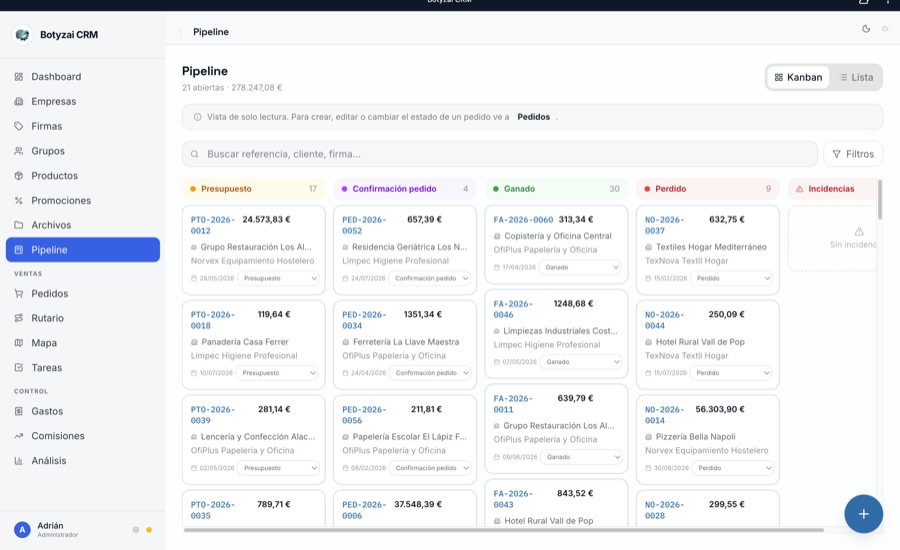Open status dropdown on FA-2026-0011 card
The height and width of the screenshot is (550, 900).
581,457
